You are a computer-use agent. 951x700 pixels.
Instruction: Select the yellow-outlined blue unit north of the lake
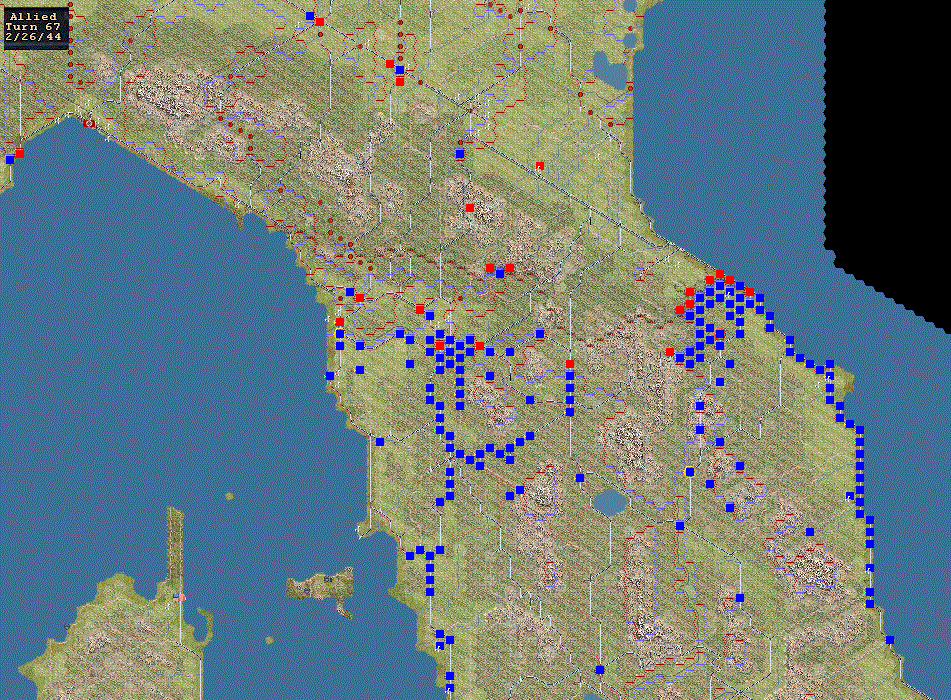click(690, 472)
